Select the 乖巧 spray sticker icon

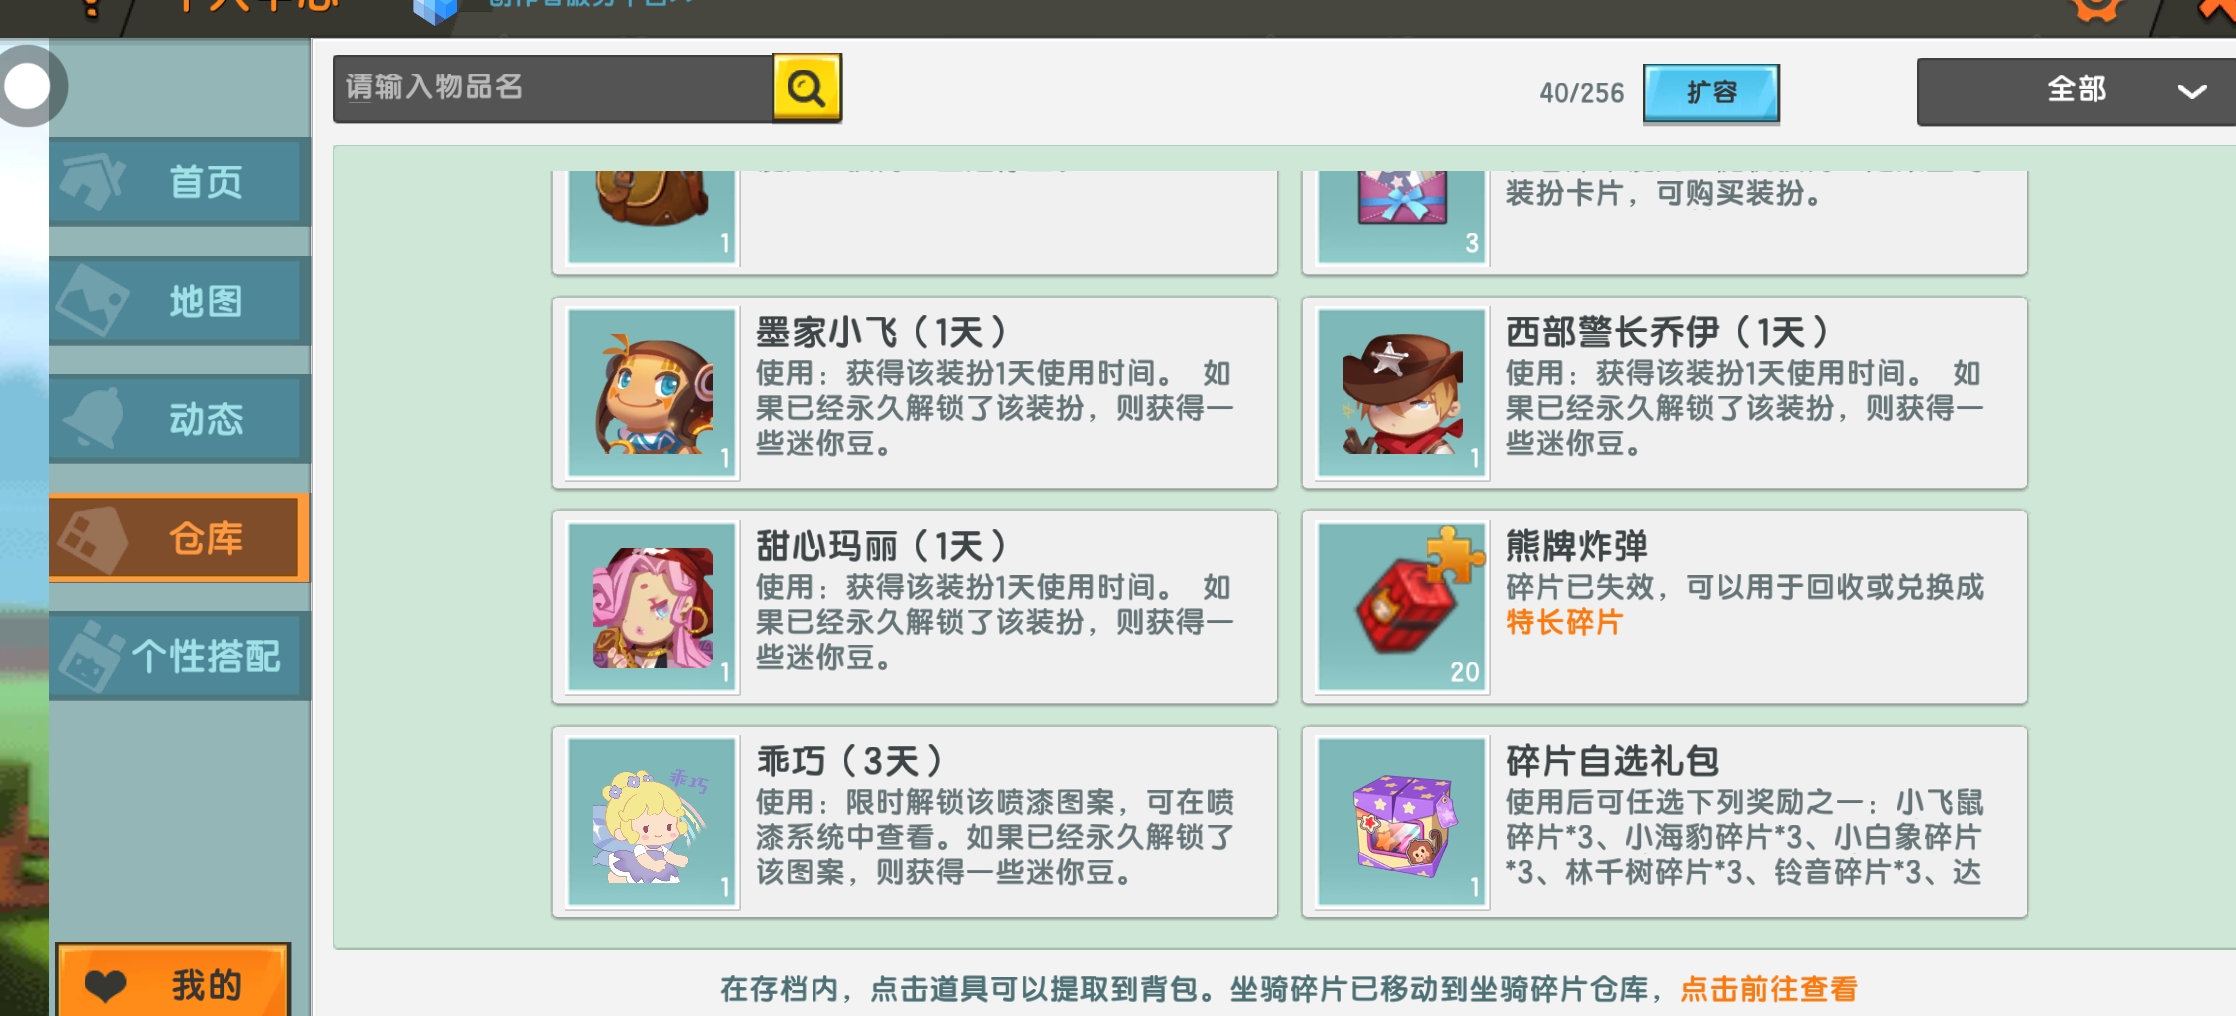tap(652, 822)
